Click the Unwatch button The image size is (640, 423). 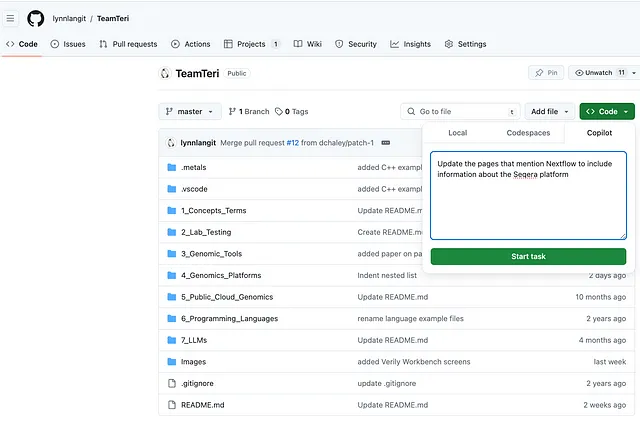[x=599, y=73]
